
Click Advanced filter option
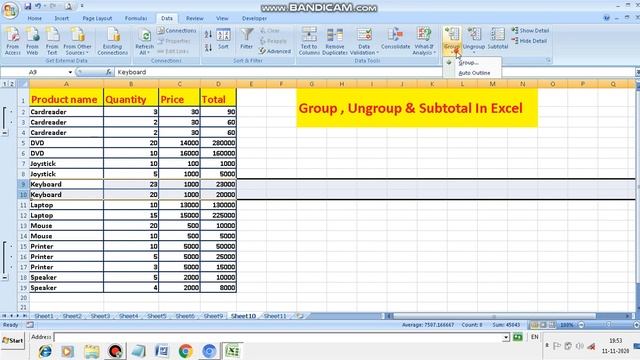tap(275, 51)
